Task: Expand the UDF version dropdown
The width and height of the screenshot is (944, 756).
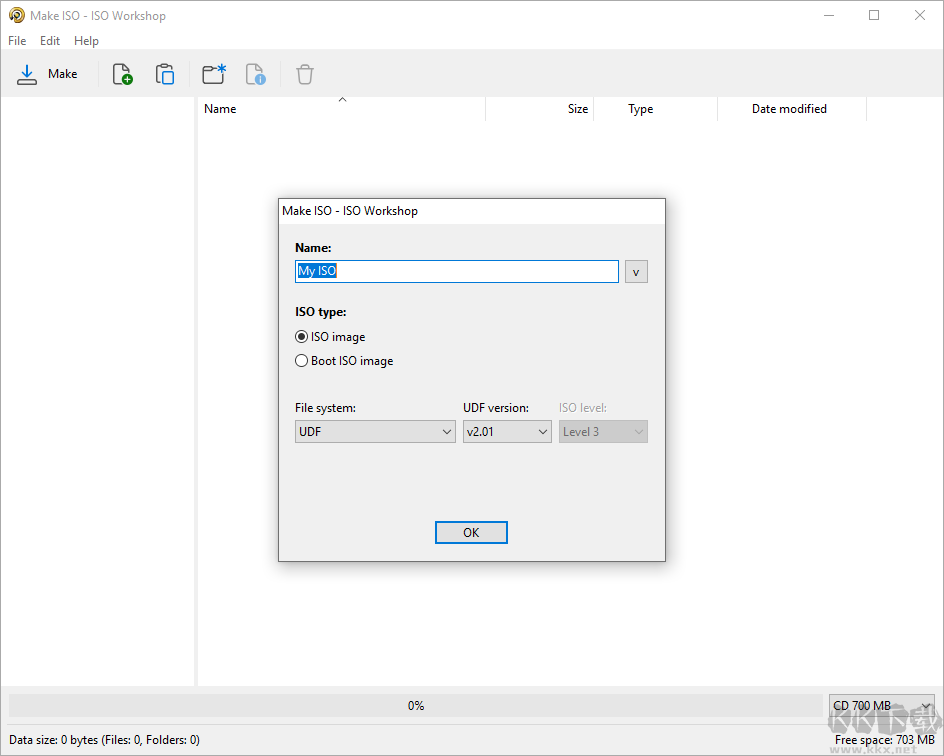Action: pos(507,432)
